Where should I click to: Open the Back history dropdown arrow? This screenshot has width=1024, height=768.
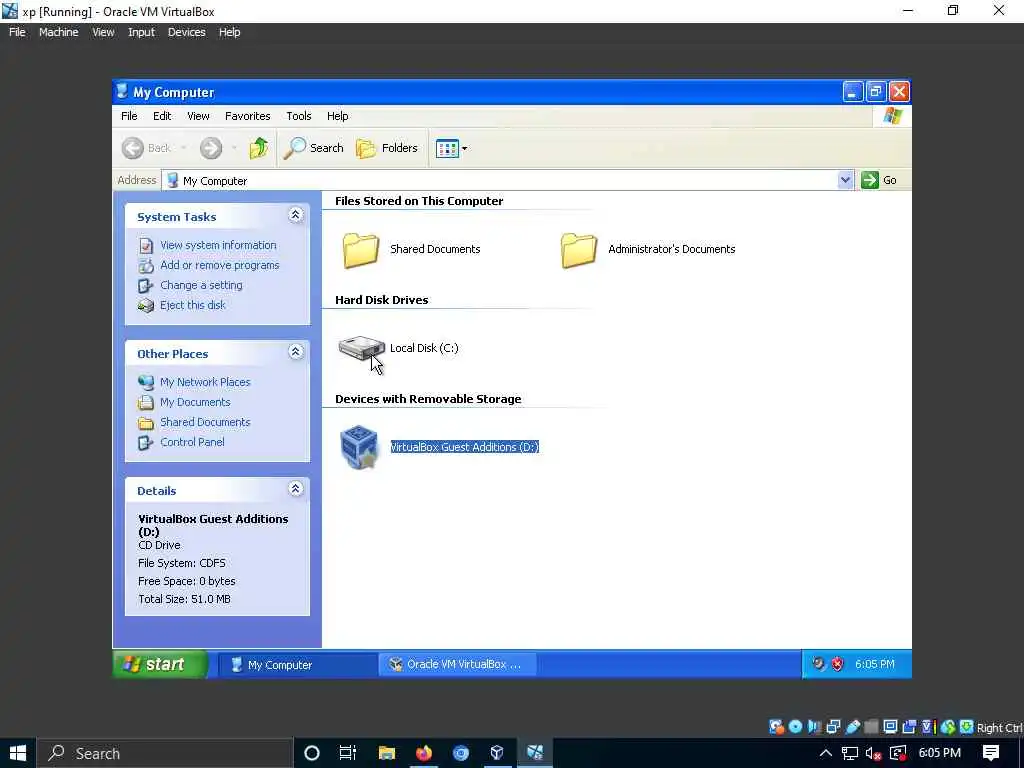184,148
